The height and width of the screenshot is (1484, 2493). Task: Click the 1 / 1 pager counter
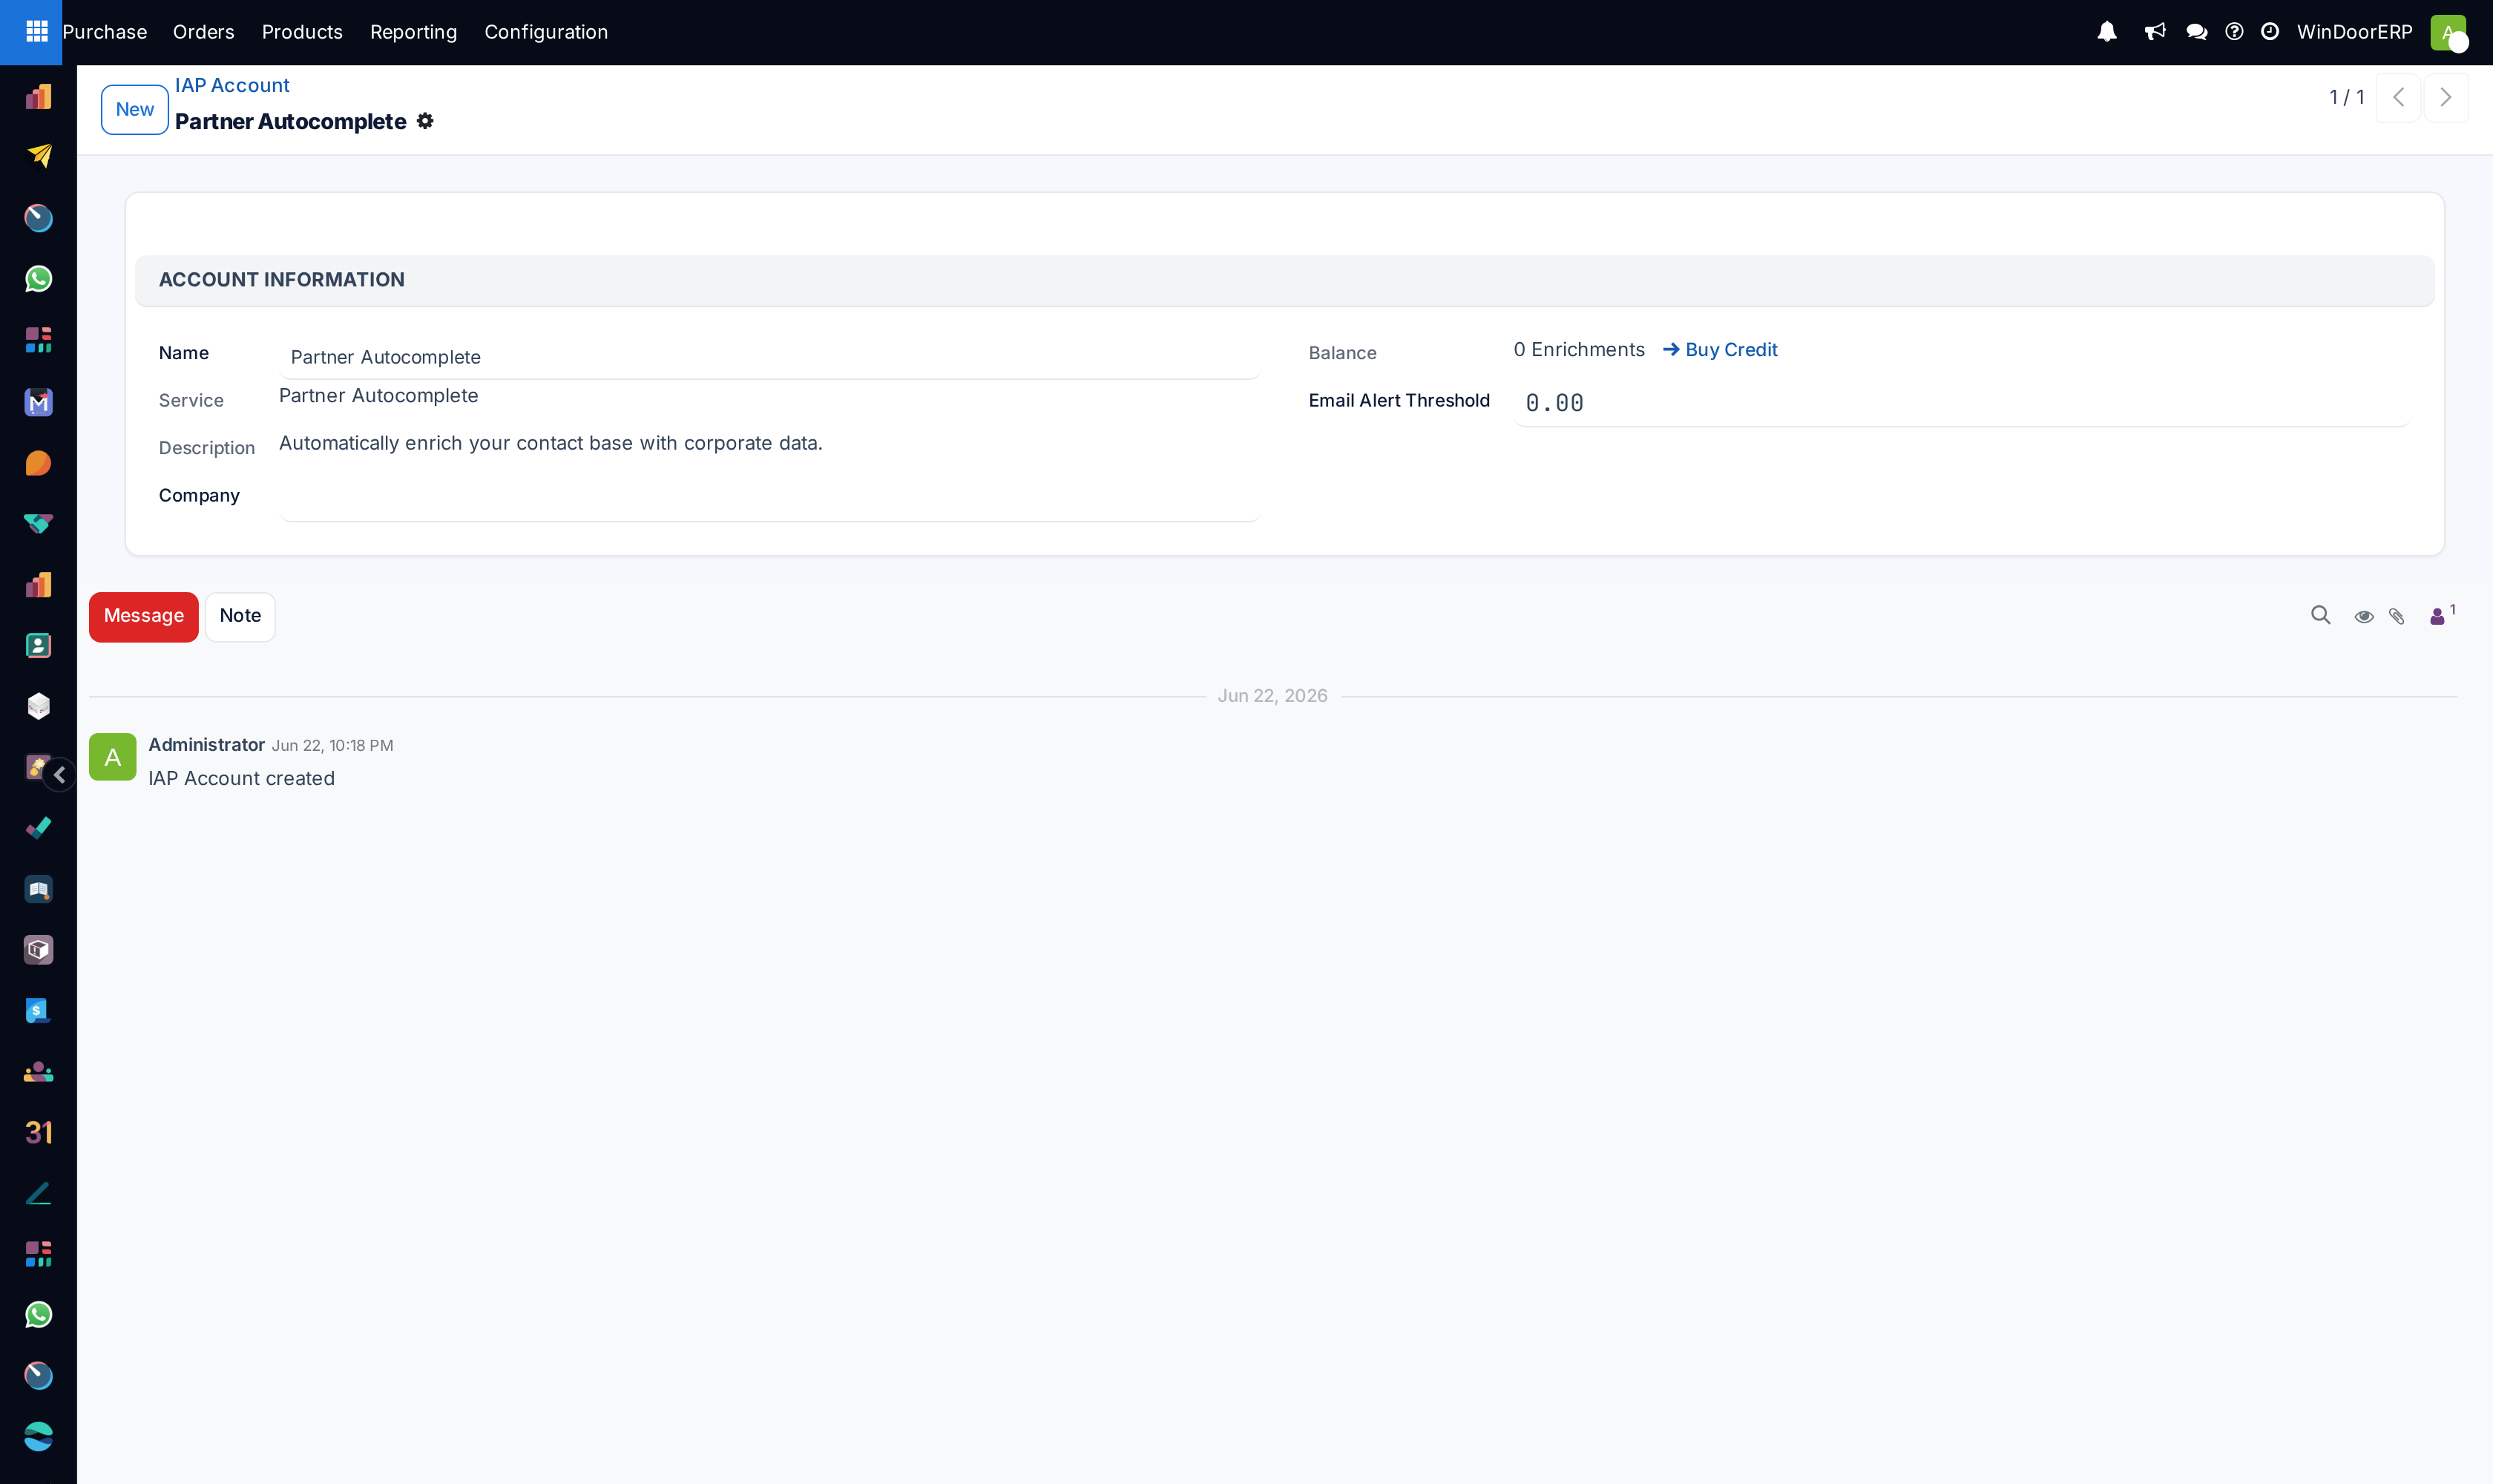(x=2346, y=98)
